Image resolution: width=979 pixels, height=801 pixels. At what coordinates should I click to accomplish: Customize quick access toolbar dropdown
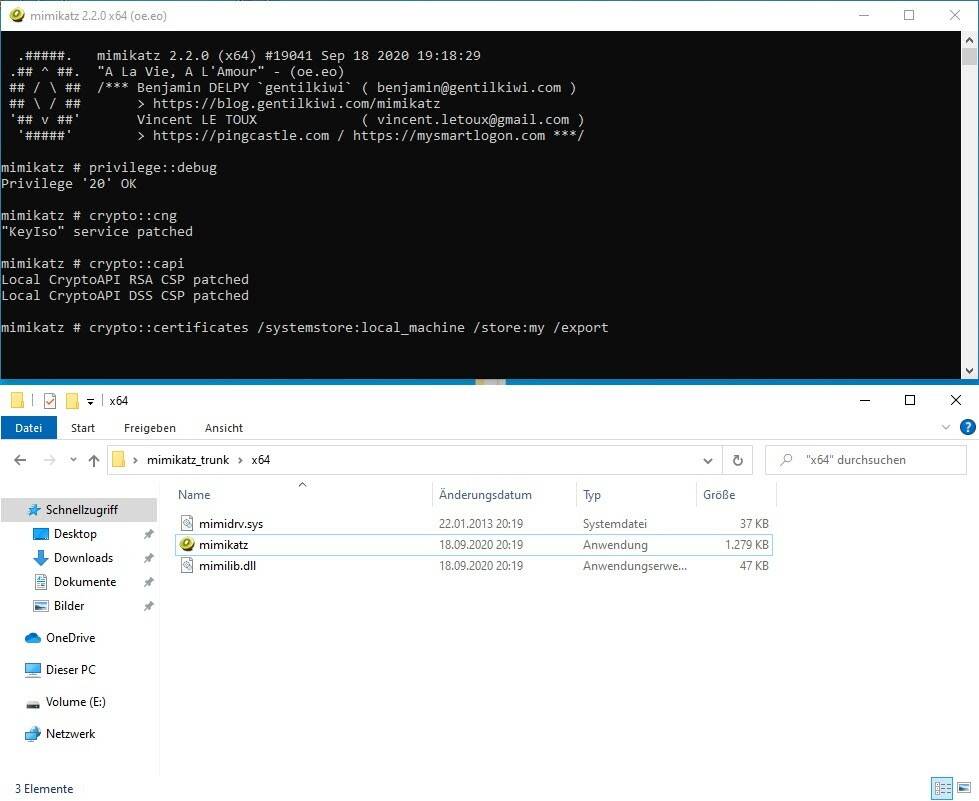(90, 401)
